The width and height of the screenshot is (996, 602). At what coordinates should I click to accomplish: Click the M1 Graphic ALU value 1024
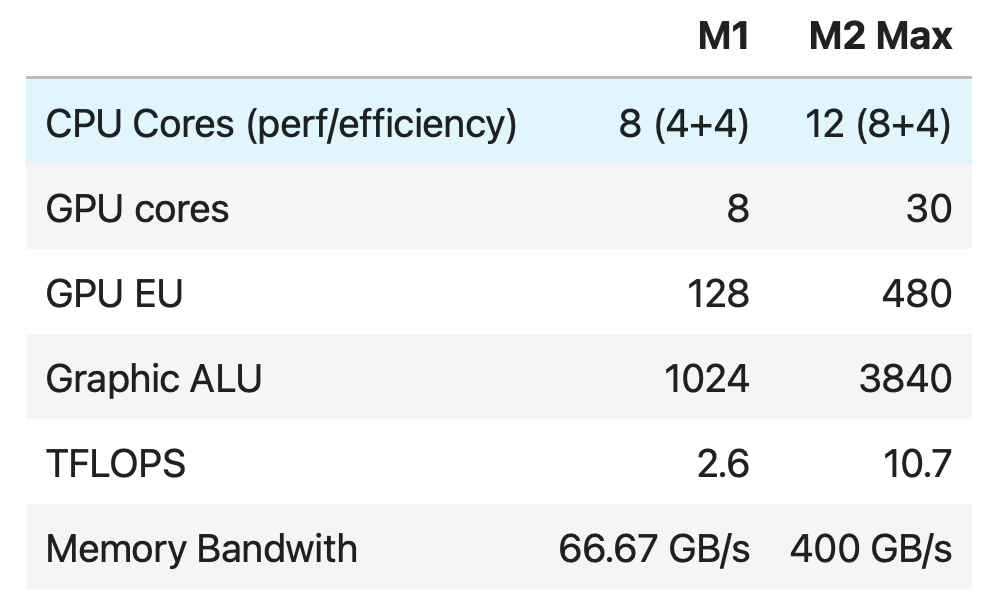pyautogui.click(x=706, y=379)
